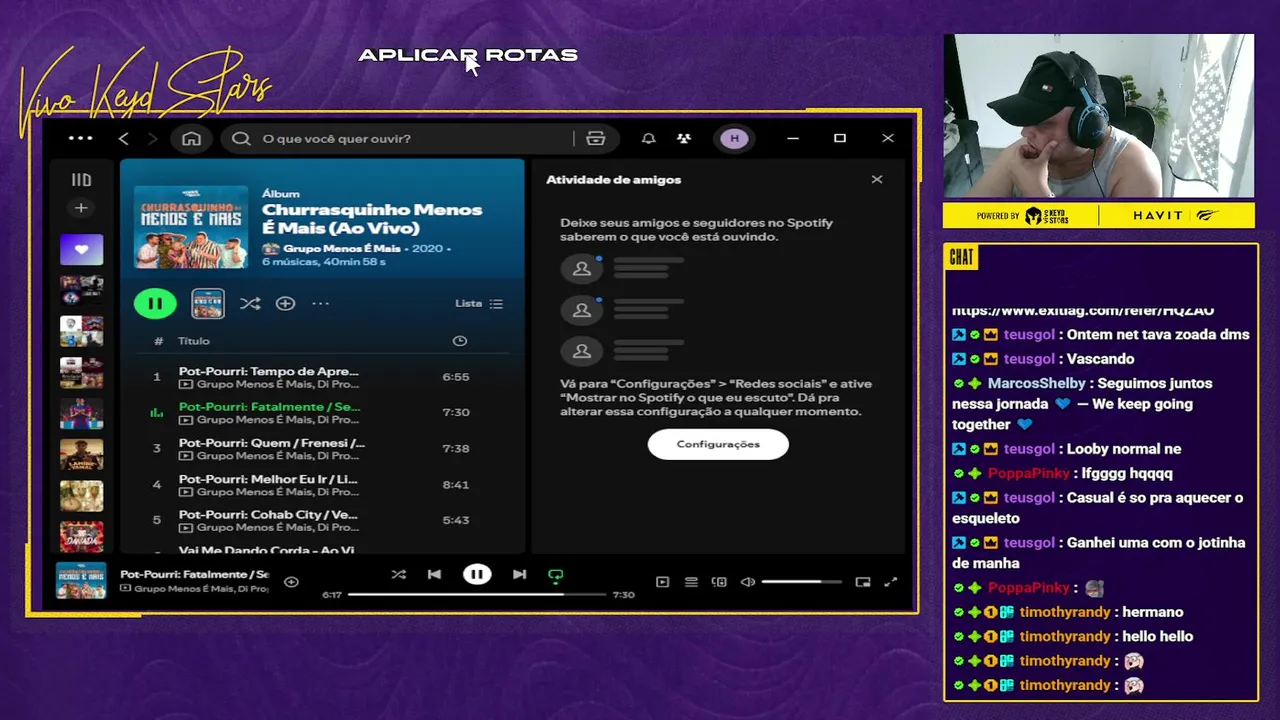Open Liked Songs in the sidebar

(81, 249)
